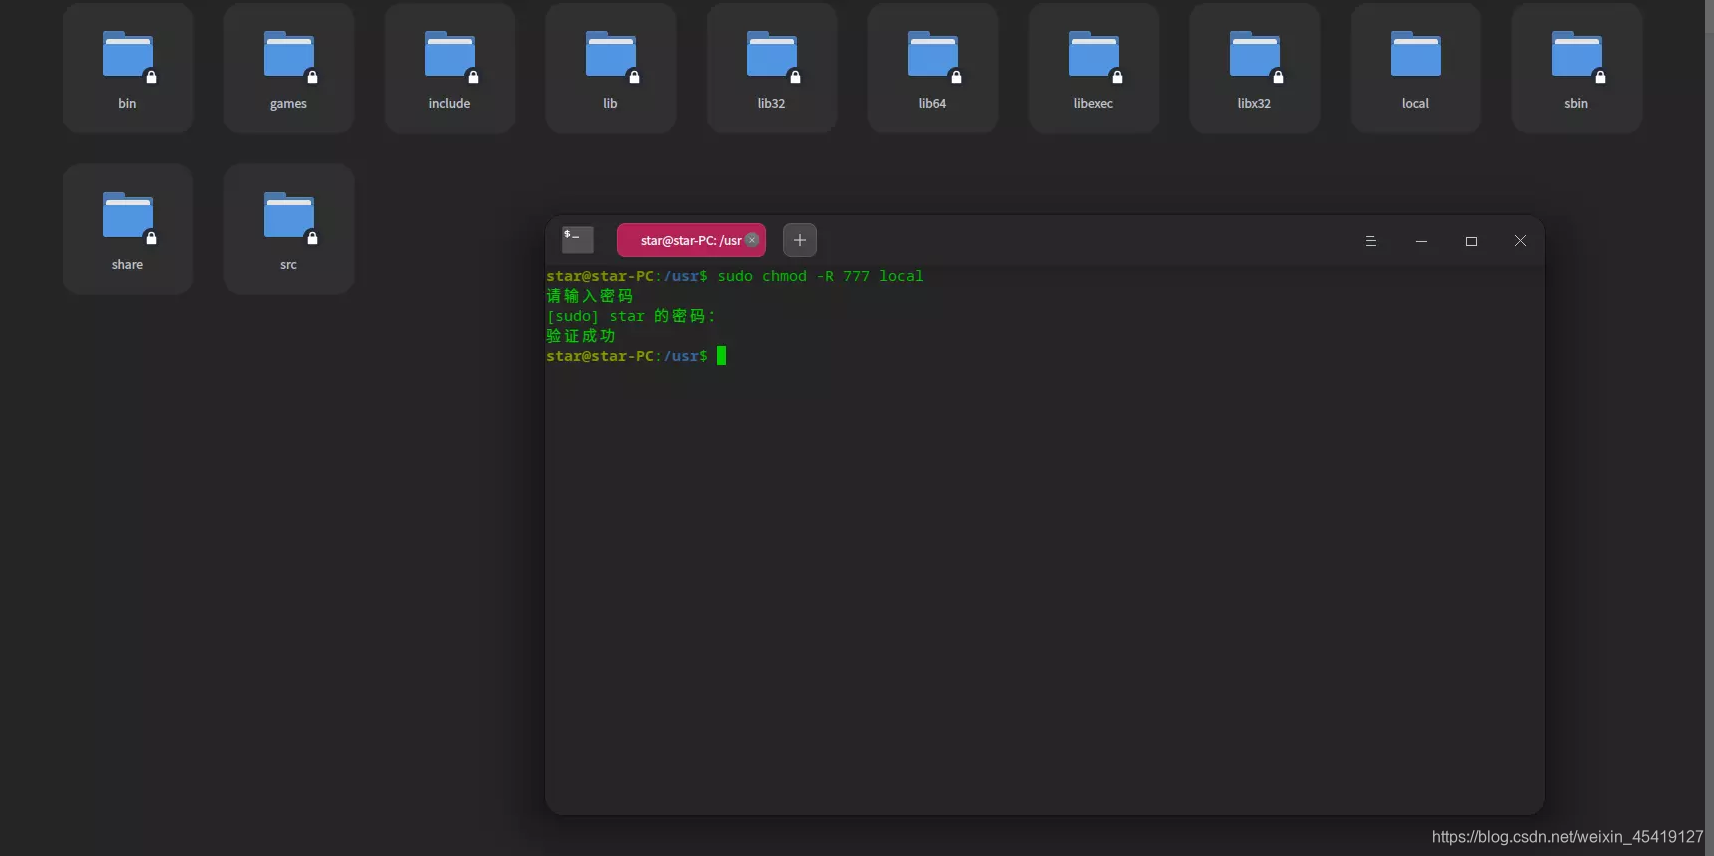
Task: Close the terminal window
Action: coord(1520,241)
